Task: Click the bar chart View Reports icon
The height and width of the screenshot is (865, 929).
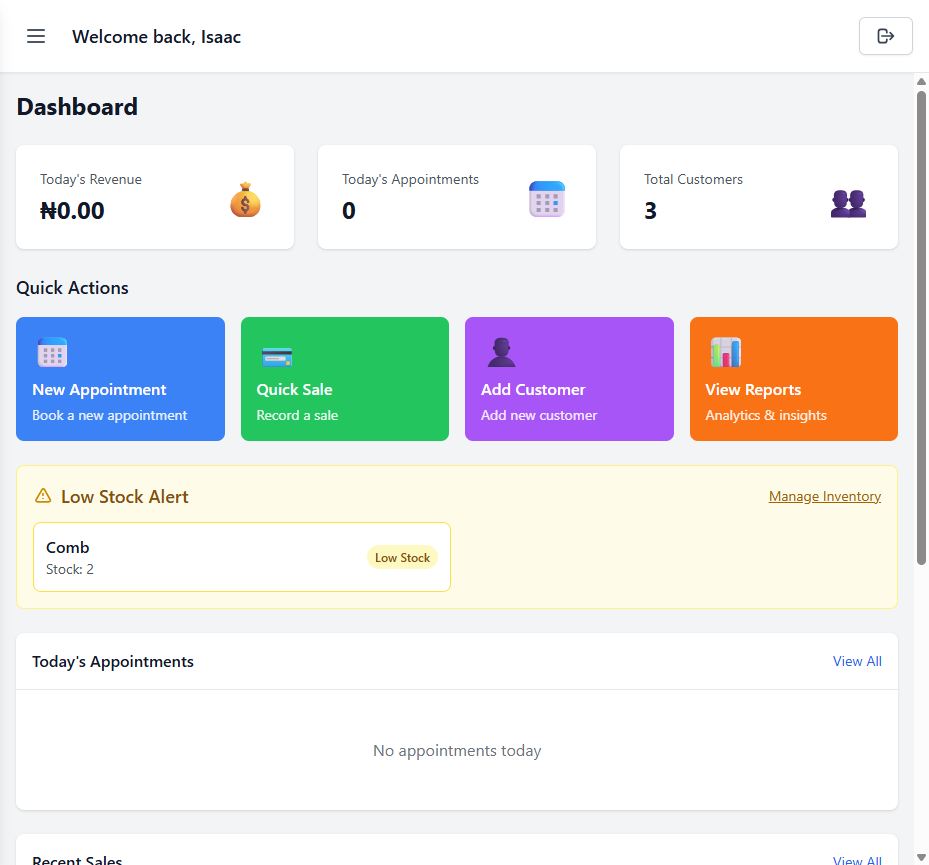Action: coord(725,352)
